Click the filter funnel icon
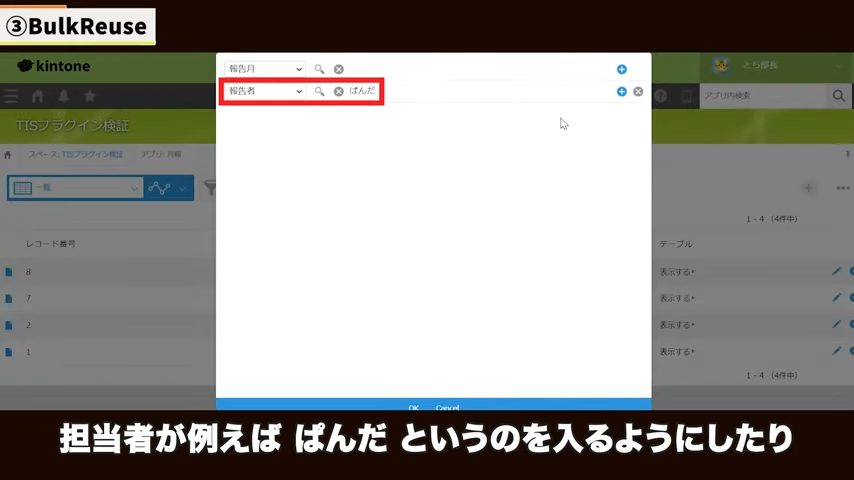Screen dimensions: 854x480 coord(210,188)
